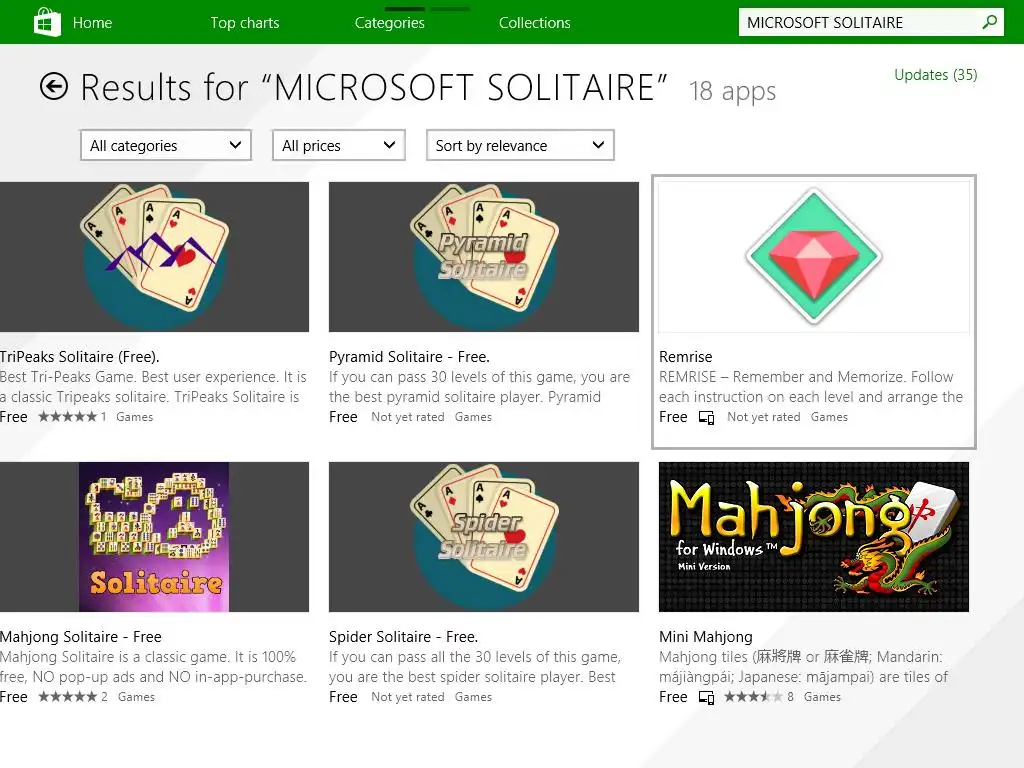This screenshot has height=768, width=1024.
Task: Click the REMRISE description text
Action: pos(810,387)
